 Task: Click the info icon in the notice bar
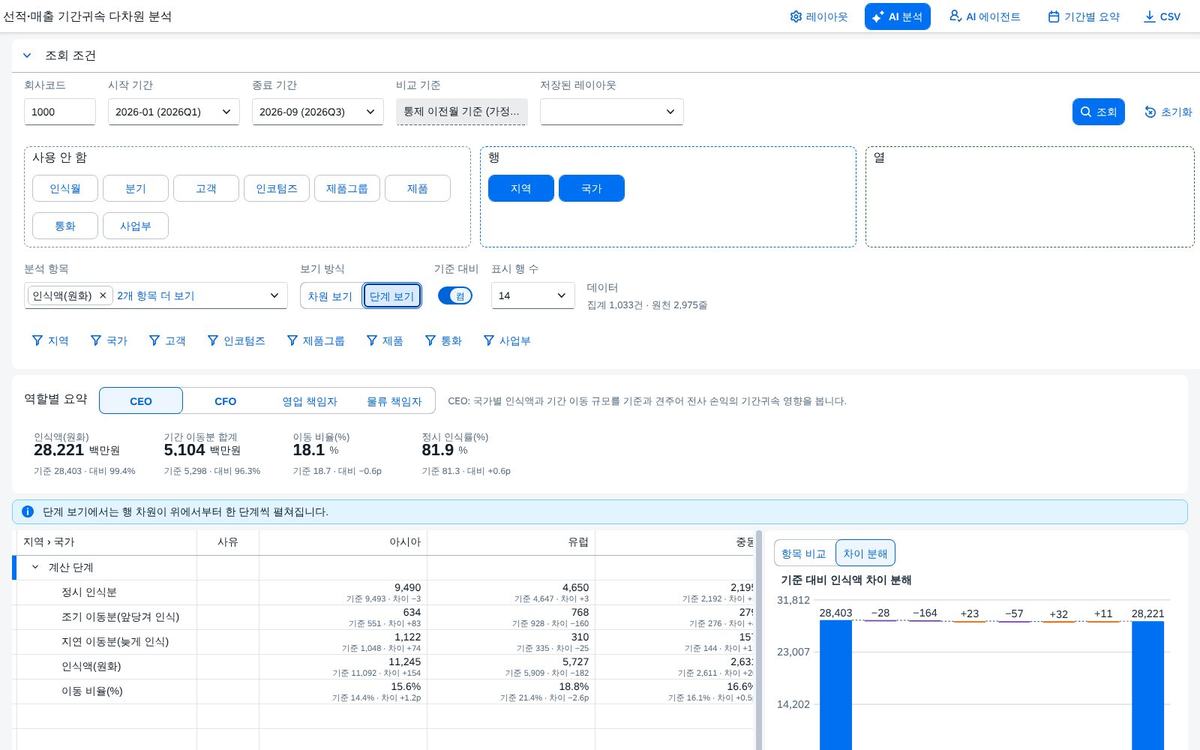[27, 511]
